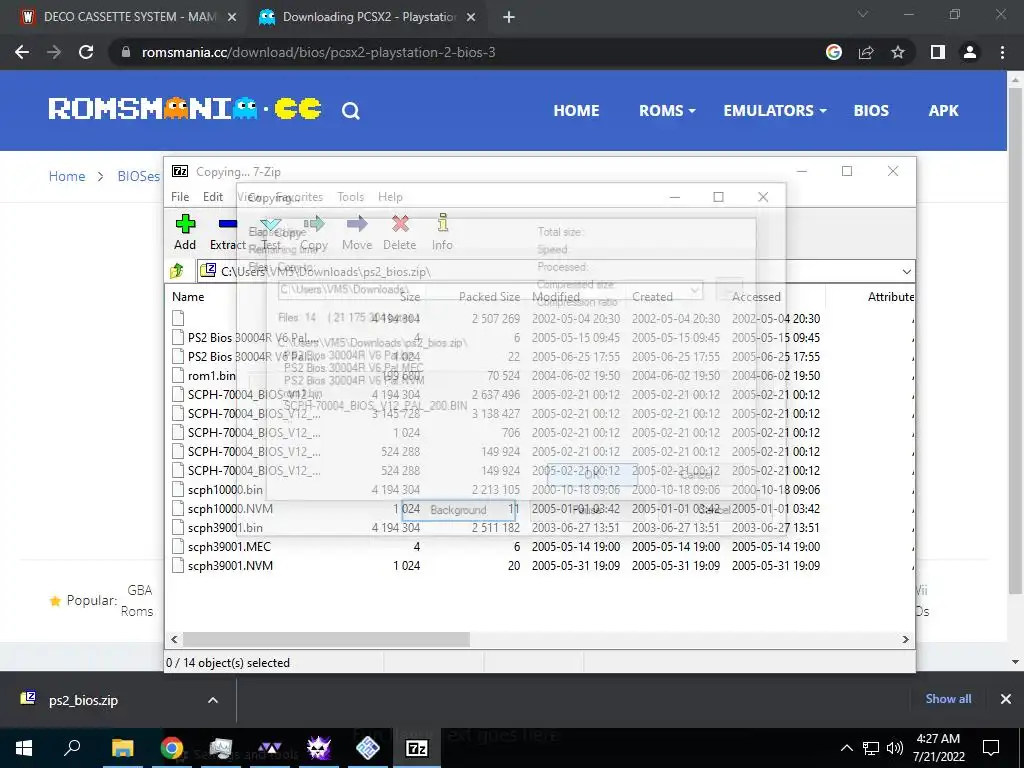1024x768 pixels.
Task: Sort by Accessed column header
Action: (x=756, y=296)
